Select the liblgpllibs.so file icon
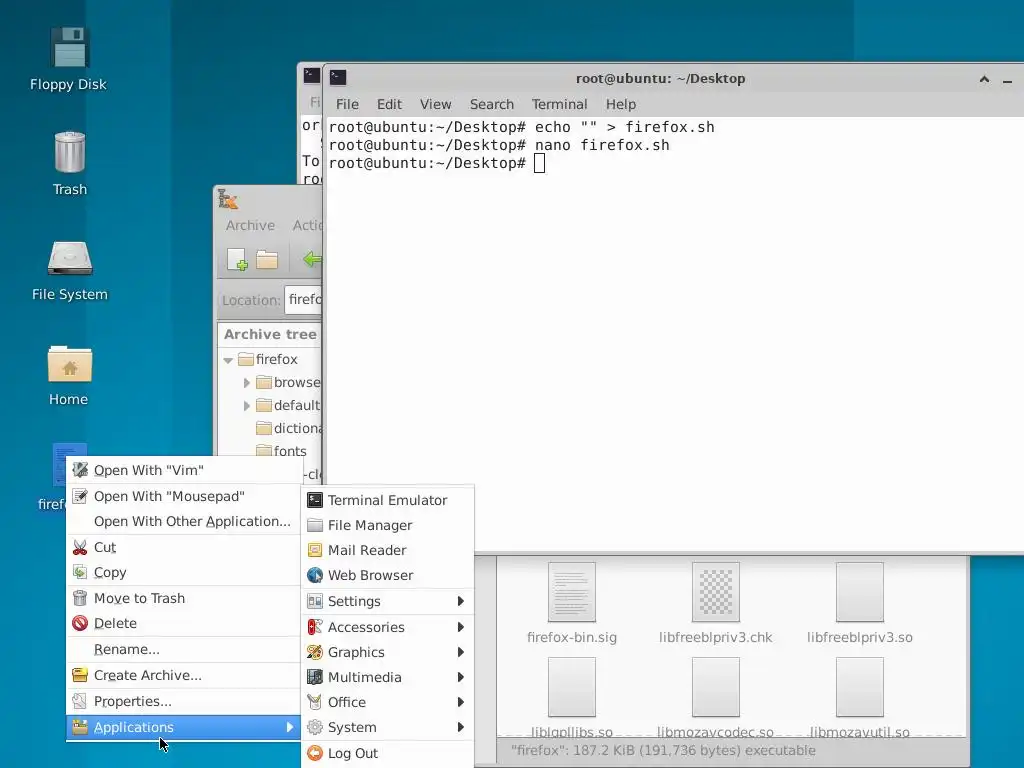This screenshot has width=1024, height=768. point(571,687)
